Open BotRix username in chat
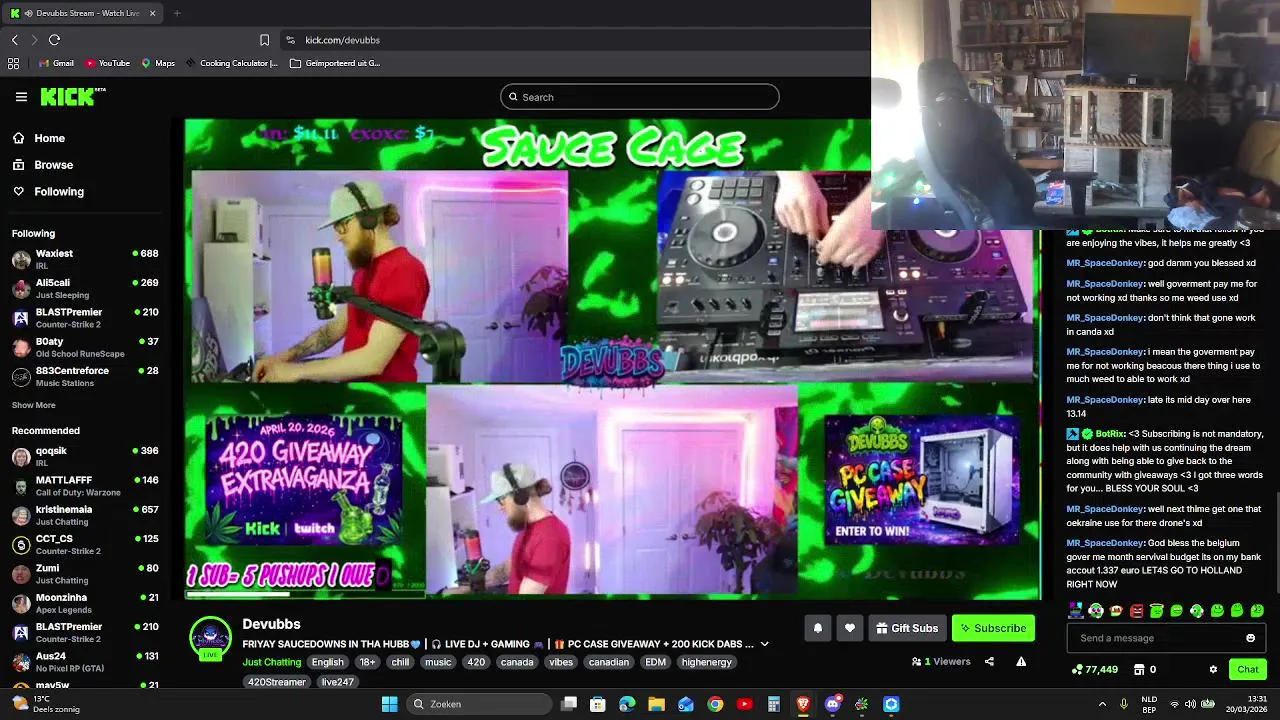Screen dimensions: 1280x720 [1109, 434]
